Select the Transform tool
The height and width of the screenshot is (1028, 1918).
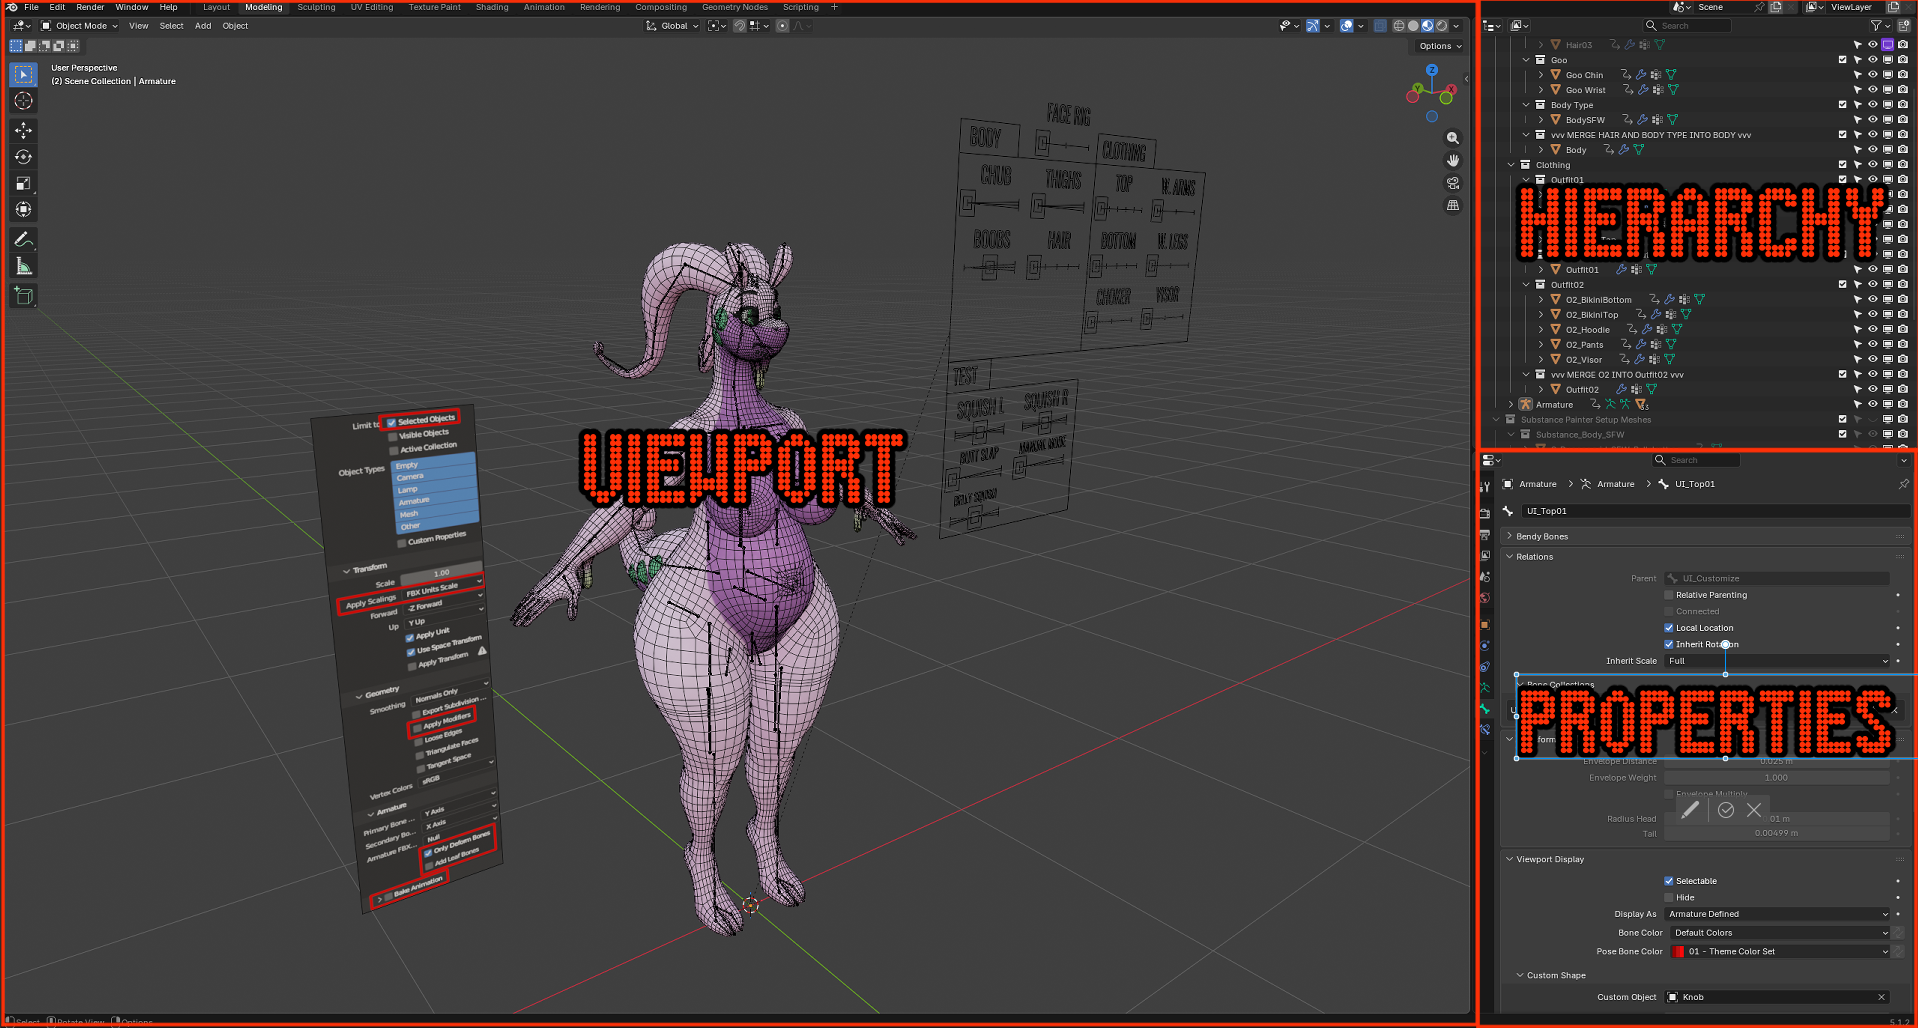pos(24,209)
